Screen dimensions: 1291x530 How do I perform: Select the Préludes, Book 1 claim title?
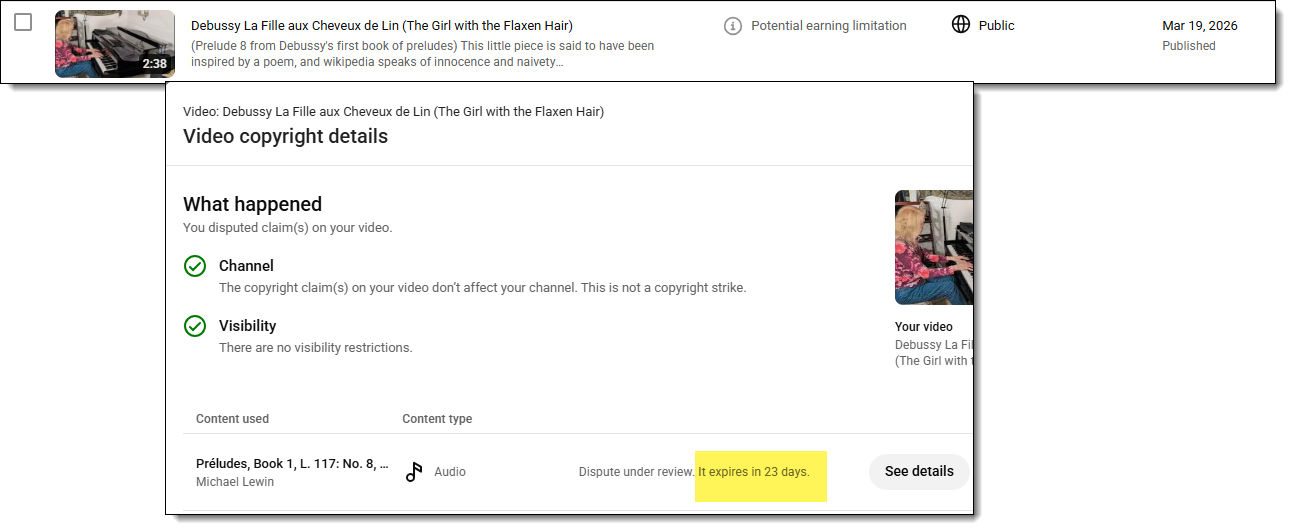pyautogui.click(x=292, y=464)
